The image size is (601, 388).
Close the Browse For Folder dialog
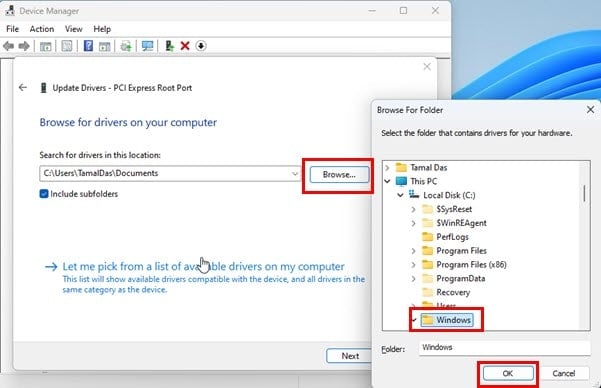point(590,110)
